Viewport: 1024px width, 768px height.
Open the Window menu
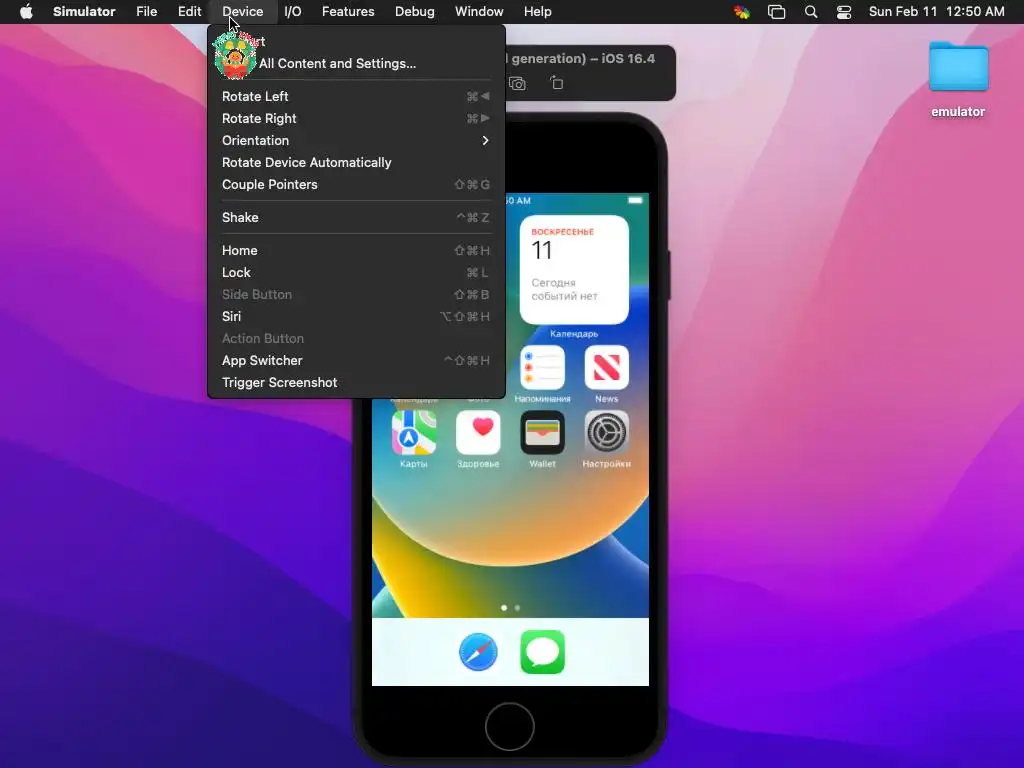point(479,12)
